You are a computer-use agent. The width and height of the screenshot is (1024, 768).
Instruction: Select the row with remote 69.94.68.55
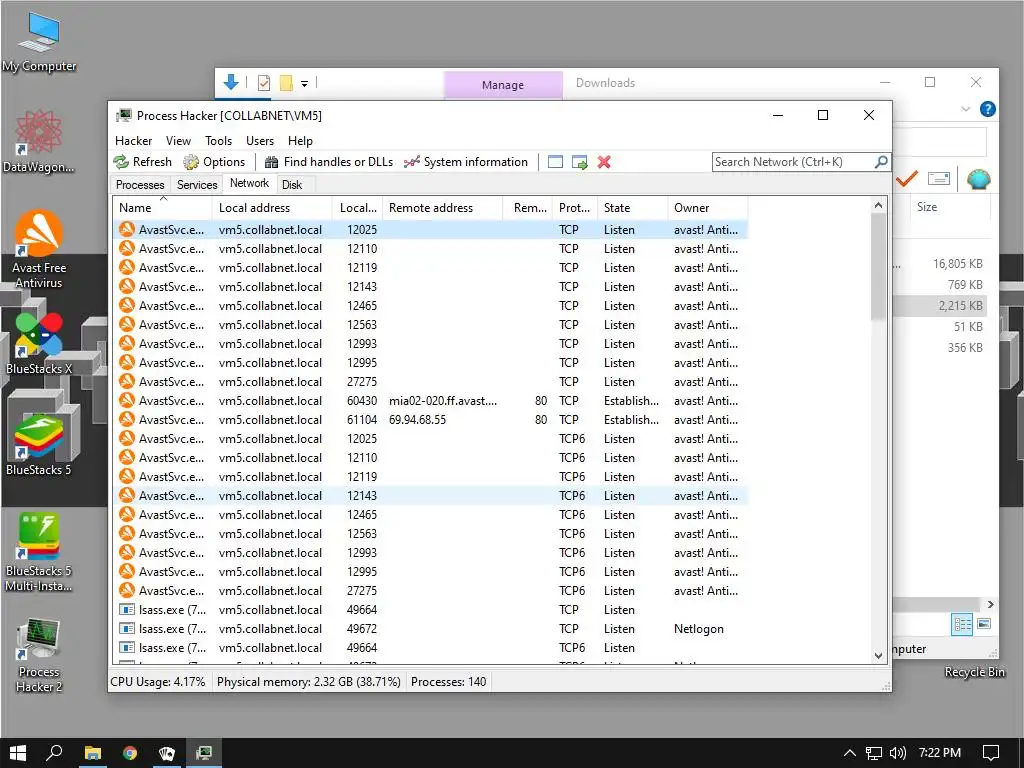click(431, 420)
